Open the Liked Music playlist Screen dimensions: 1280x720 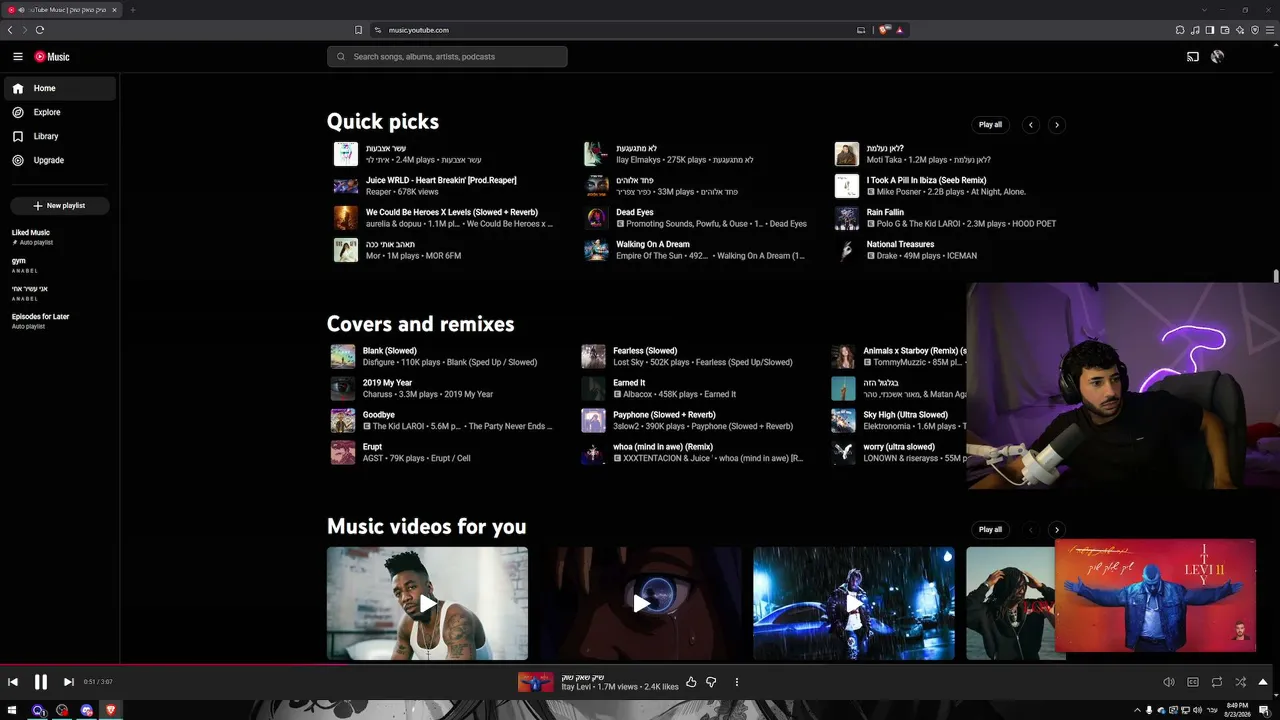pos(31,233)
